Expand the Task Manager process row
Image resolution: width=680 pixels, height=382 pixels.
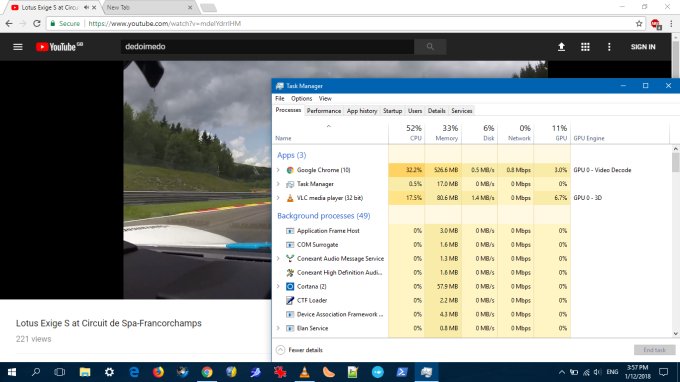(x=278, y=184)
